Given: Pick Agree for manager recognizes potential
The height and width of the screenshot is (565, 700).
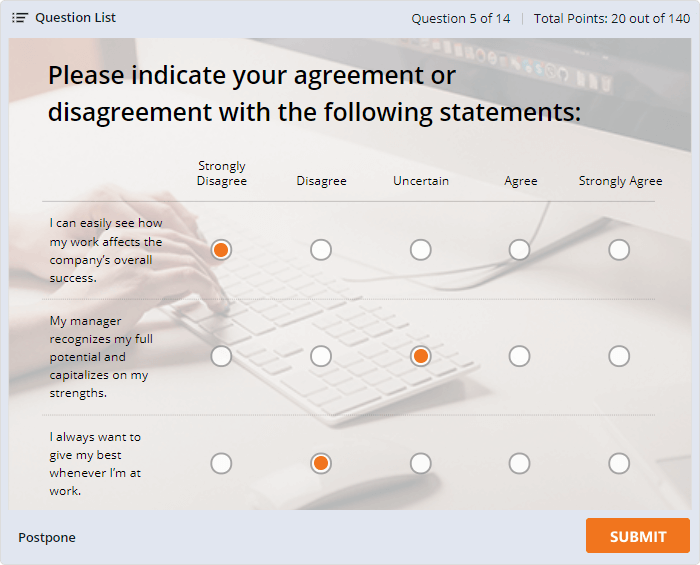Looking at the screenshot, I should 519,356.
